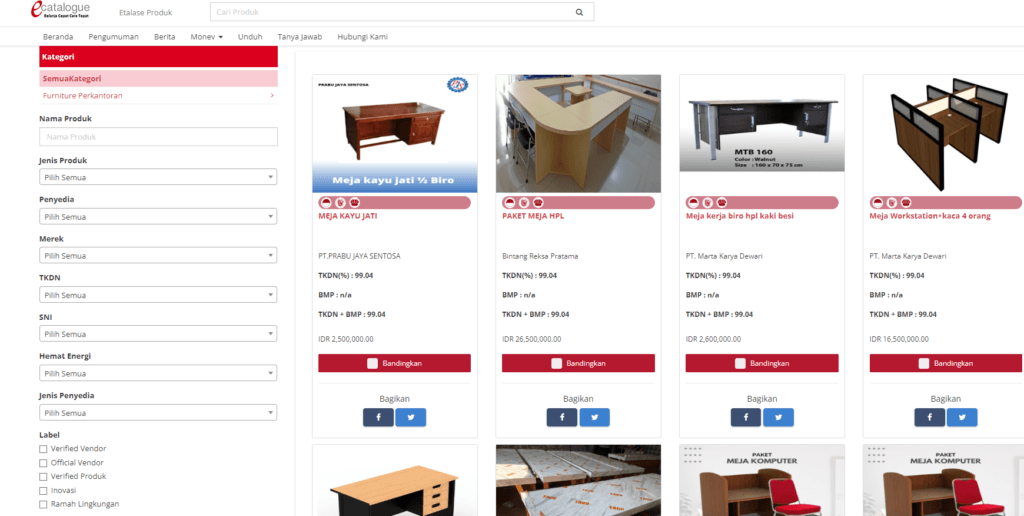Screen dimensions: 1024x516
Task: Click first badge icon under PAKET MEJA HPL image
Action: pos(509,202)
